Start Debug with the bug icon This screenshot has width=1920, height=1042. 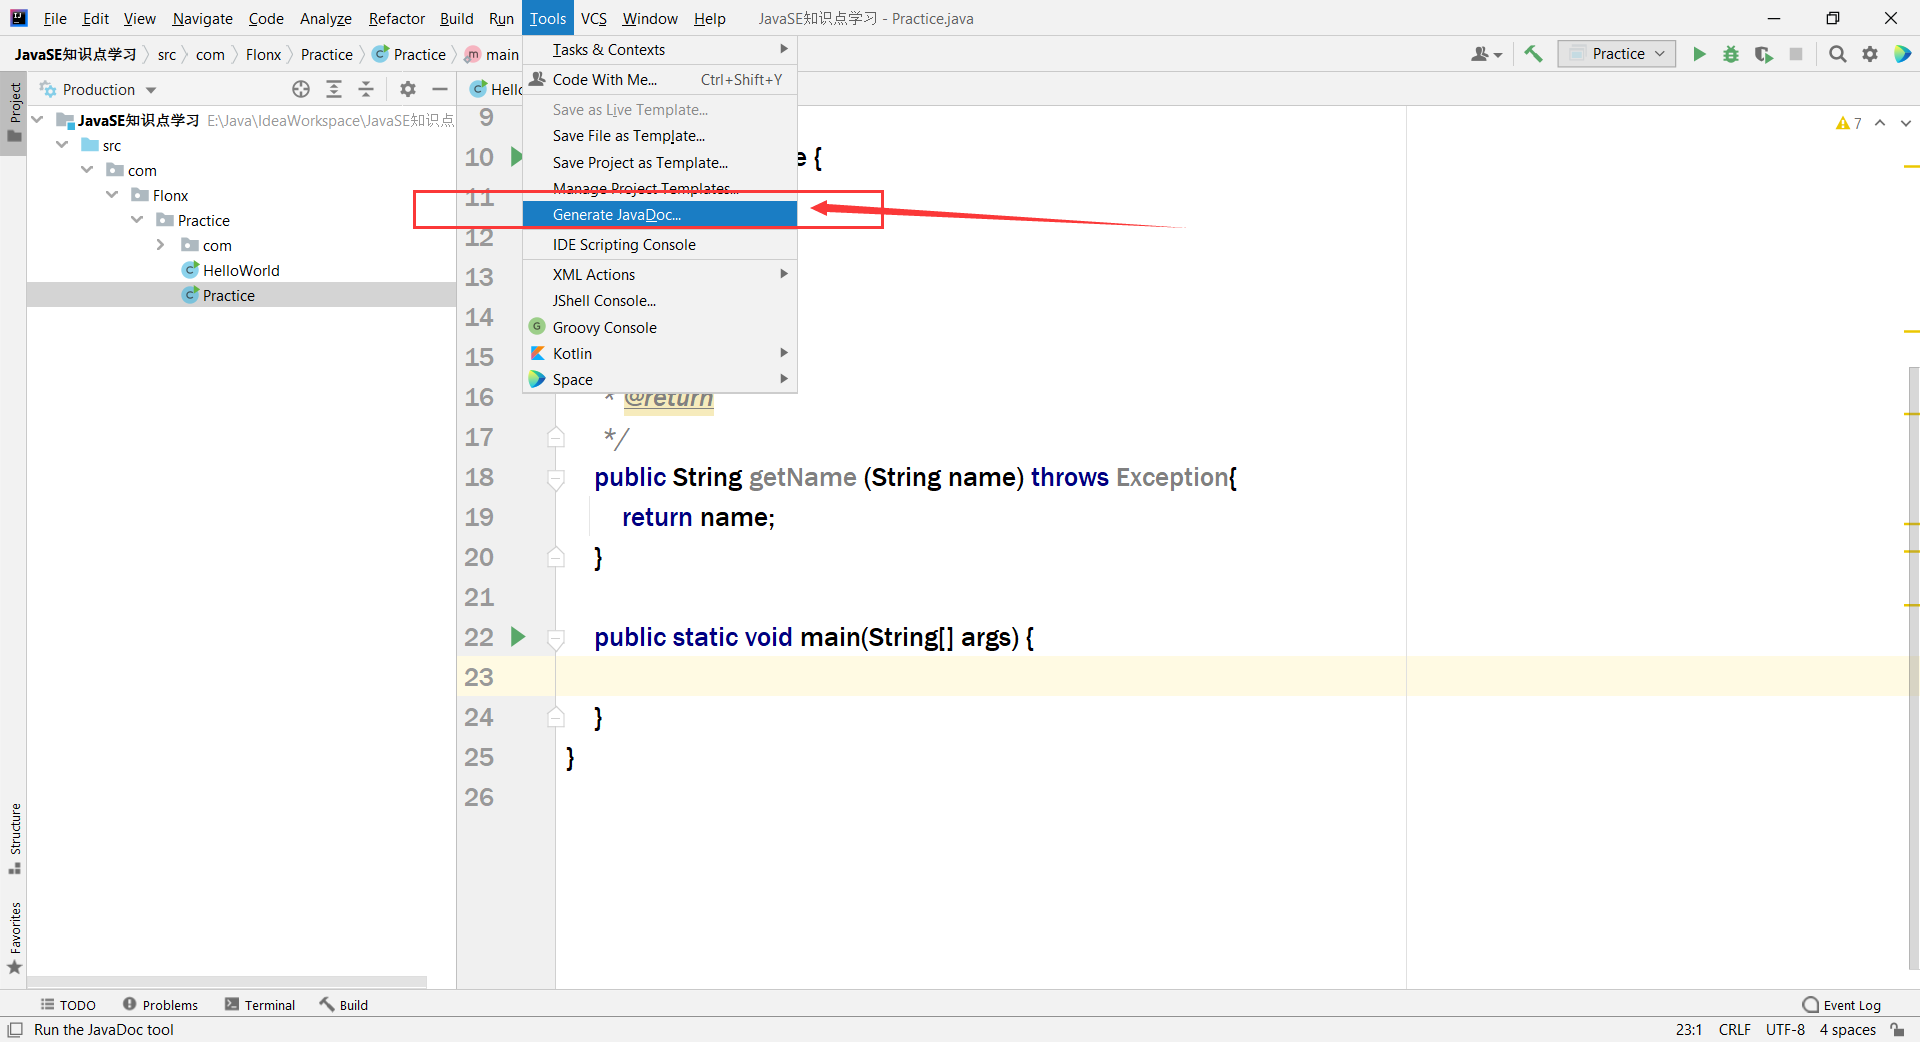pyautogui.click(x=1731, y=54)
